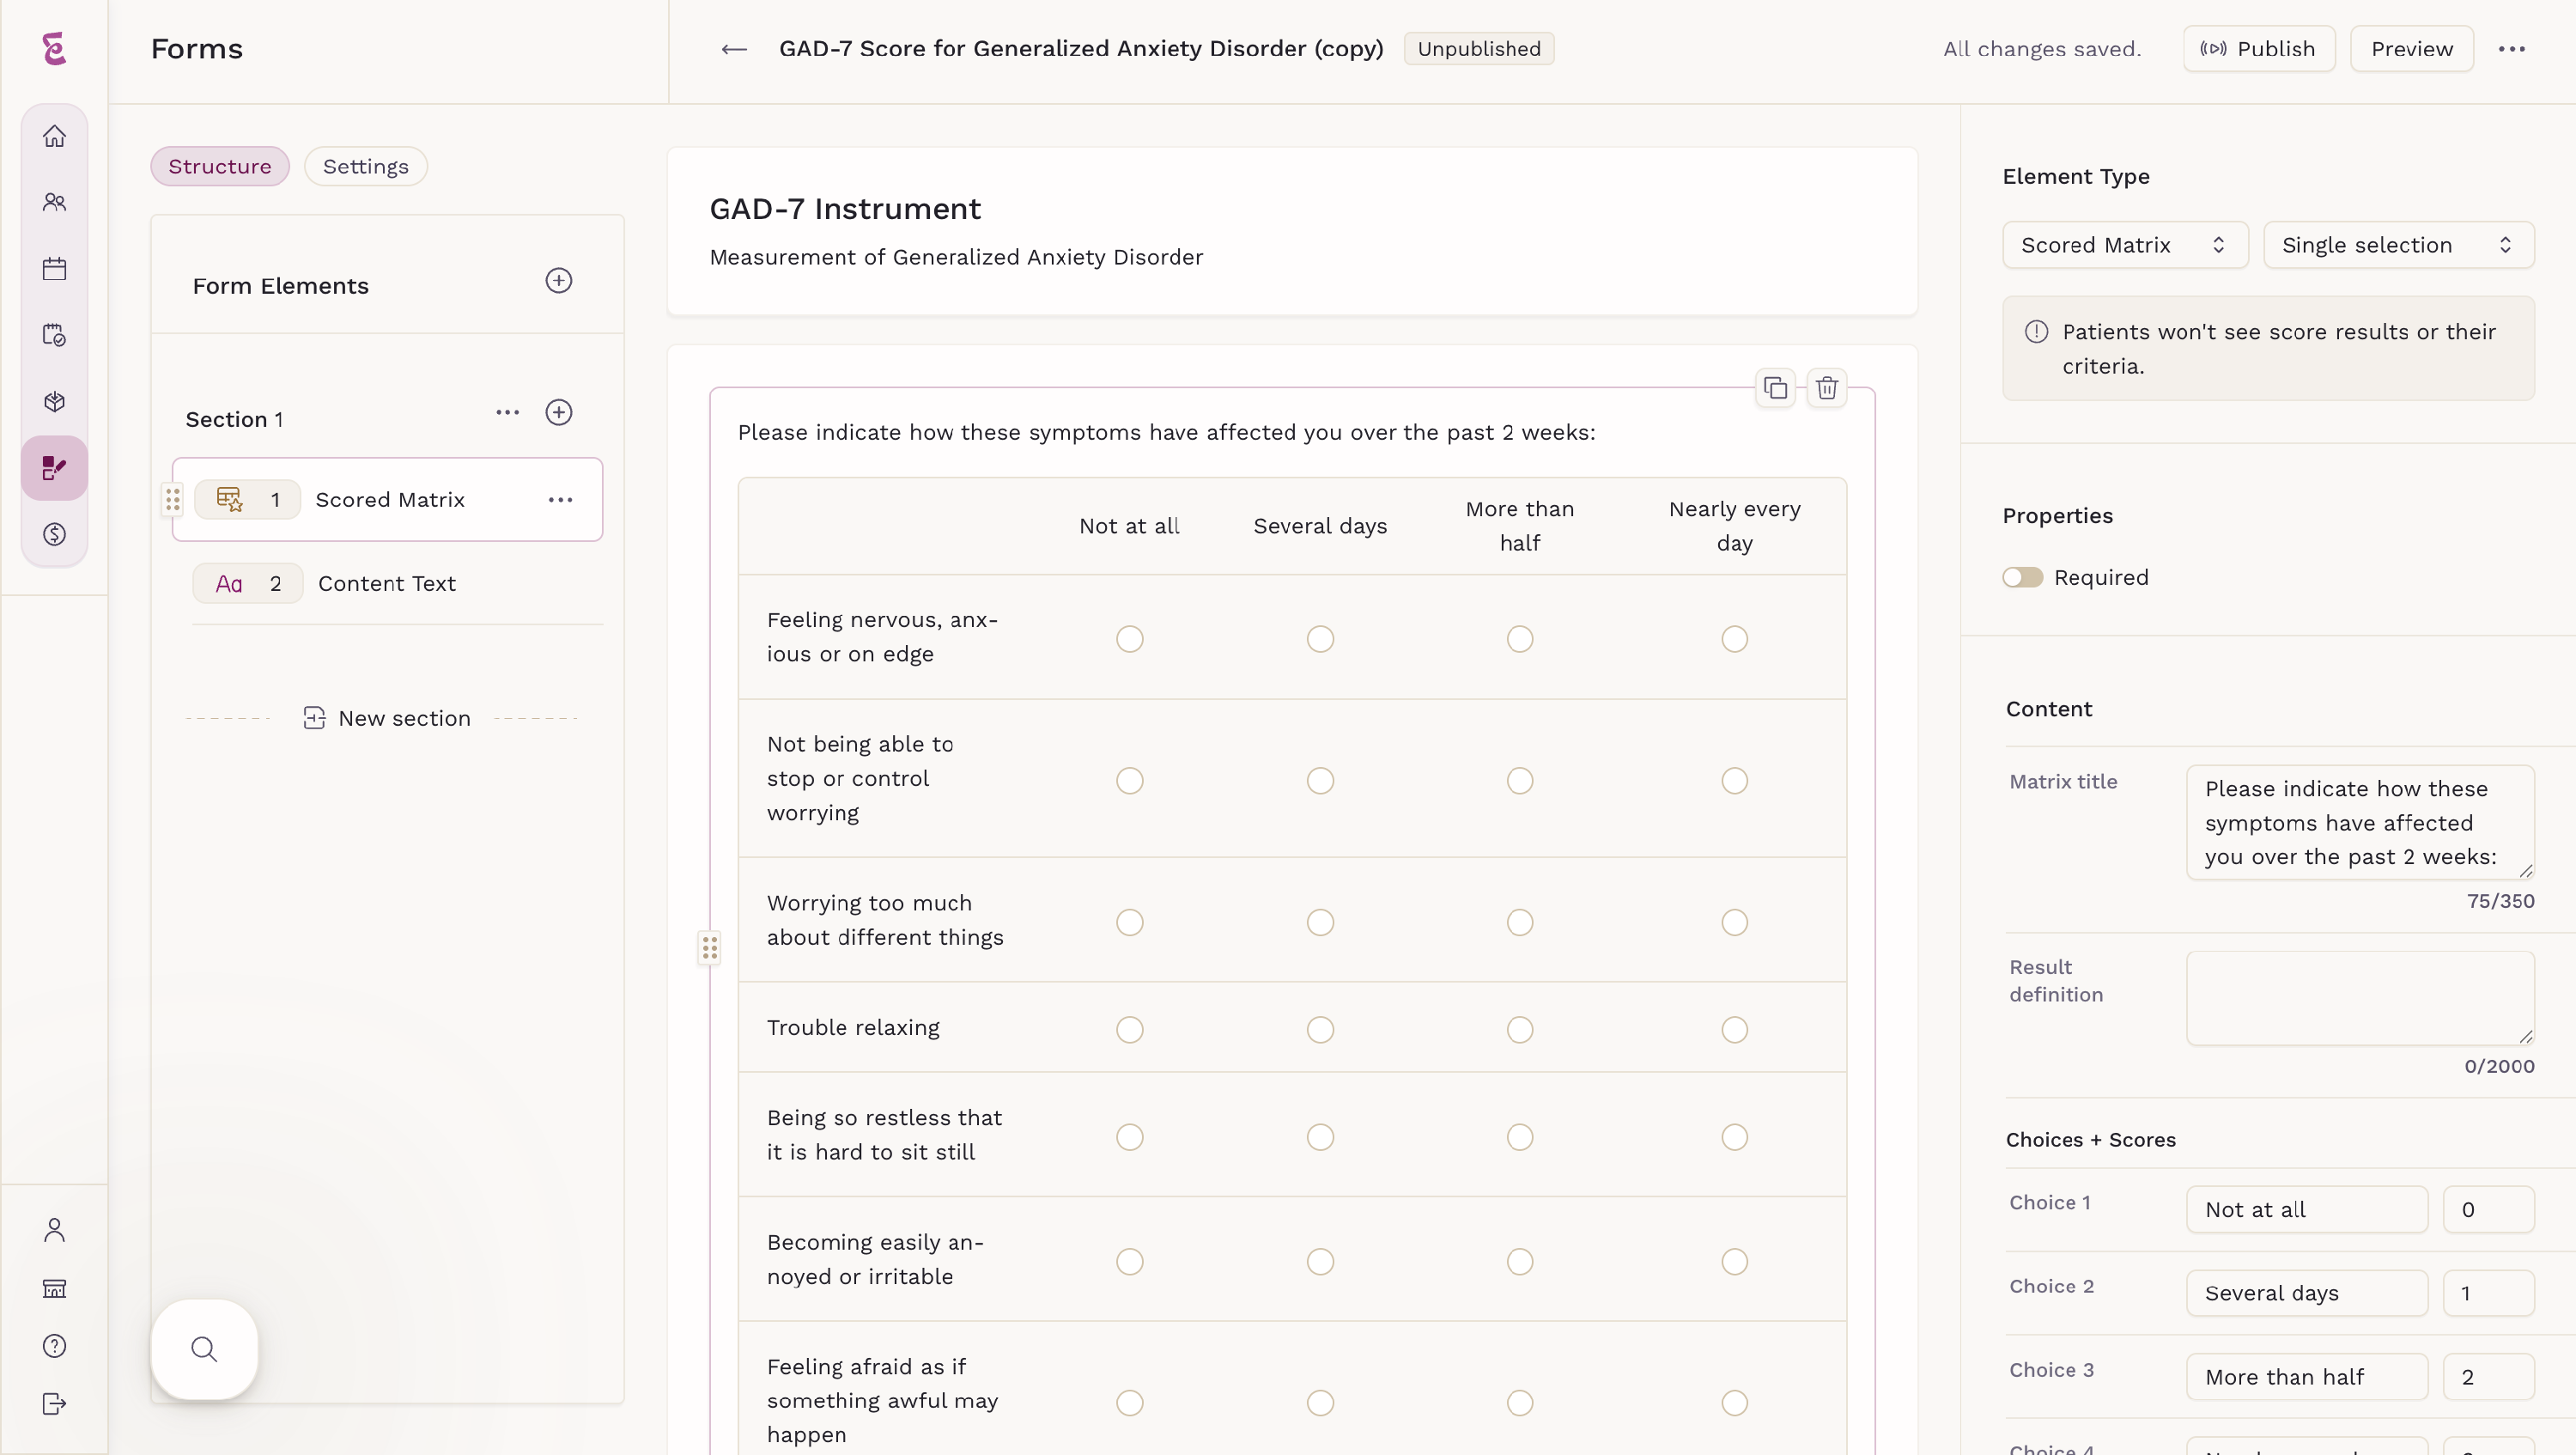Add a form element via Form Elements plus
The height and width of the screenshot is (1455, 2576).
[558, 281]
